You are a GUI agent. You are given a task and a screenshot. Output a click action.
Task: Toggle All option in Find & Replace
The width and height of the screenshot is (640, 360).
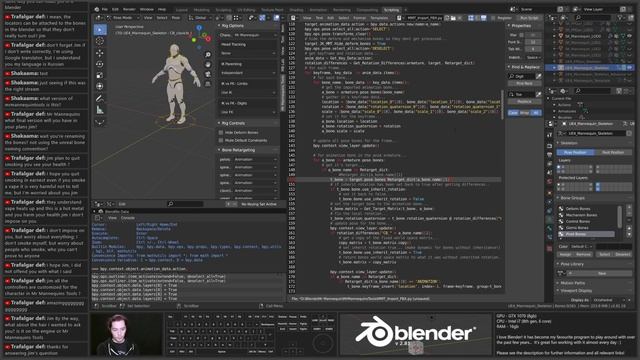[x=536, y=113]
